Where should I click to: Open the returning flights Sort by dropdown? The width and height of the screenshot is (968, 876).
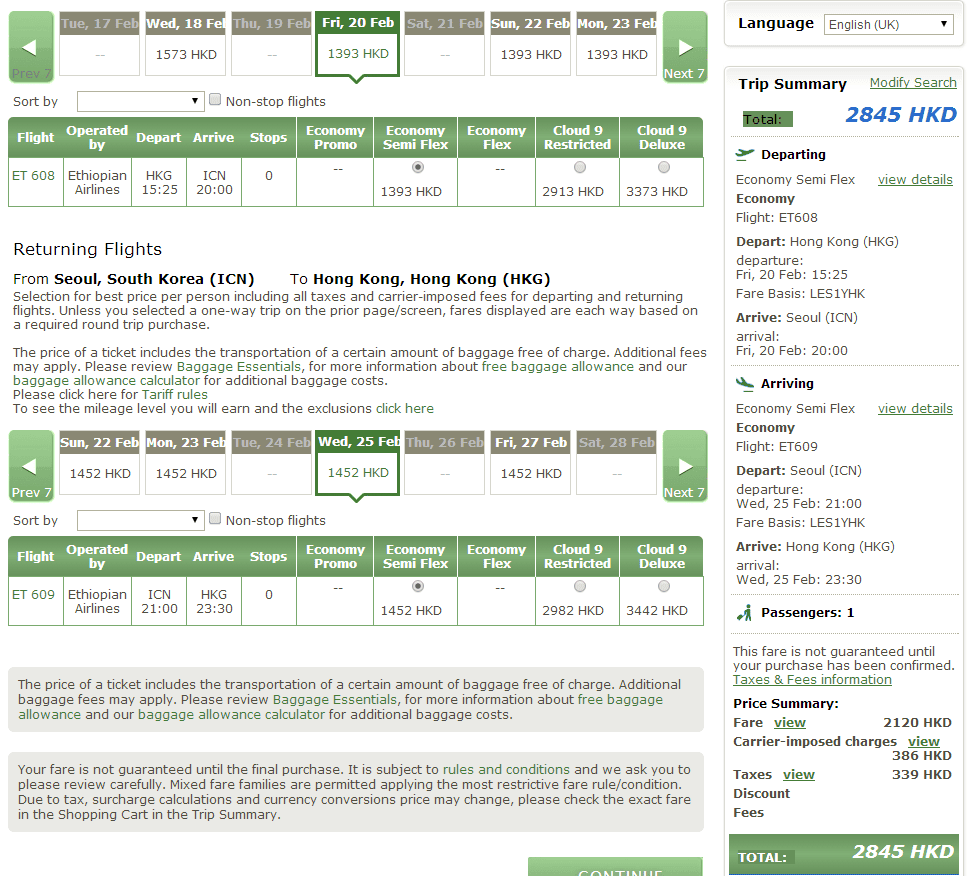click(x=141, y=520)
